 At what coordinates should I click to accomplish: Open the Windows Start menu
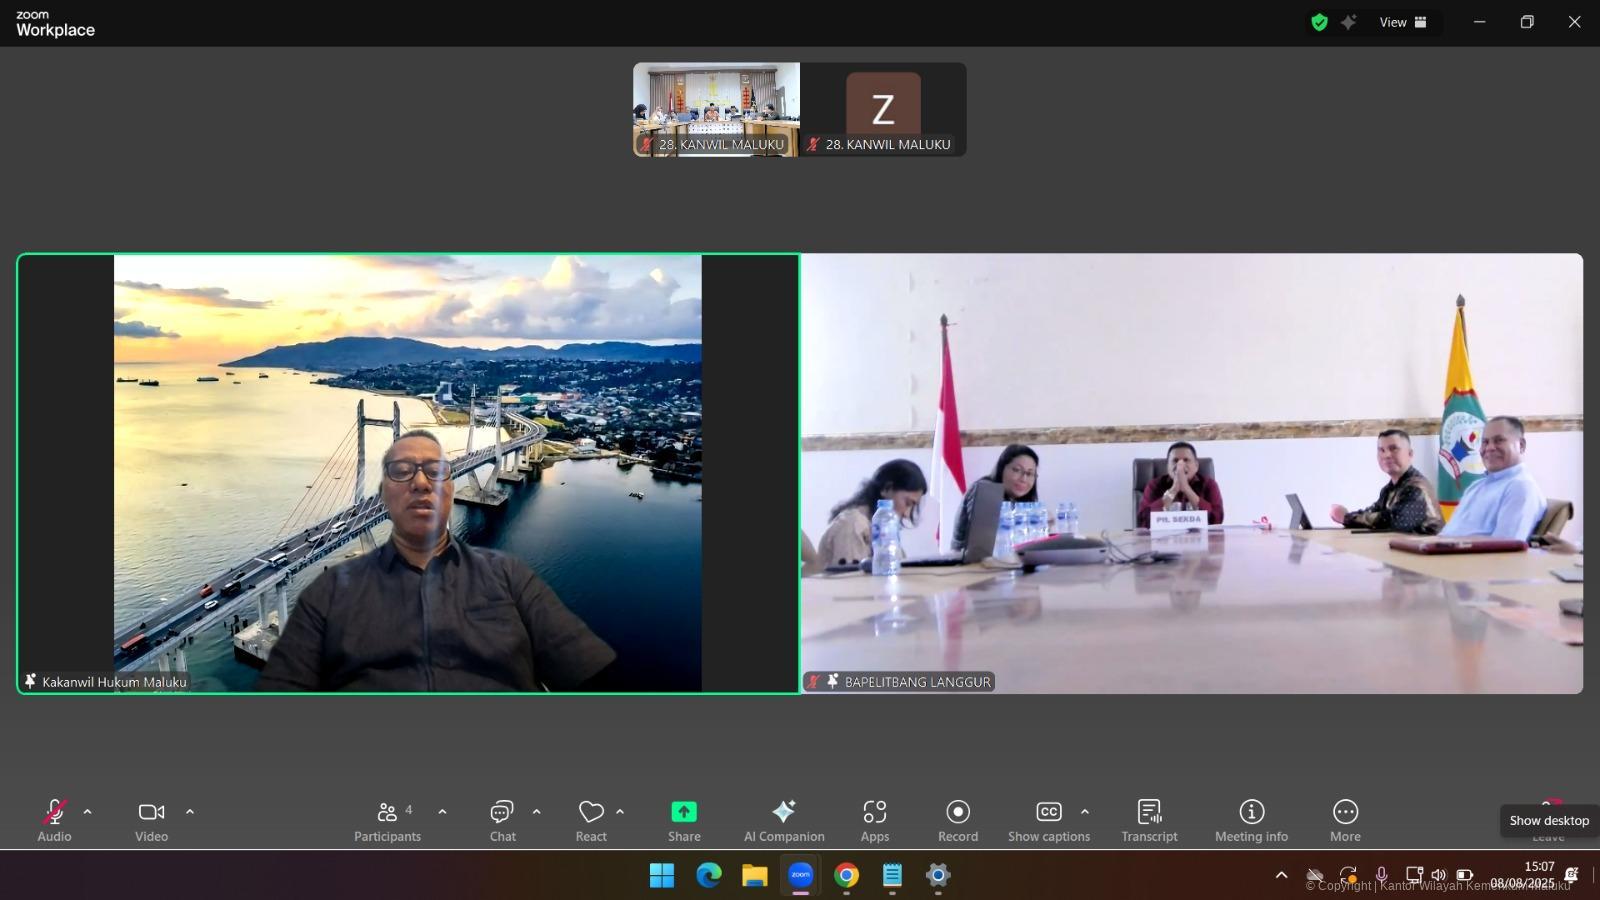(x=662, y=876)
